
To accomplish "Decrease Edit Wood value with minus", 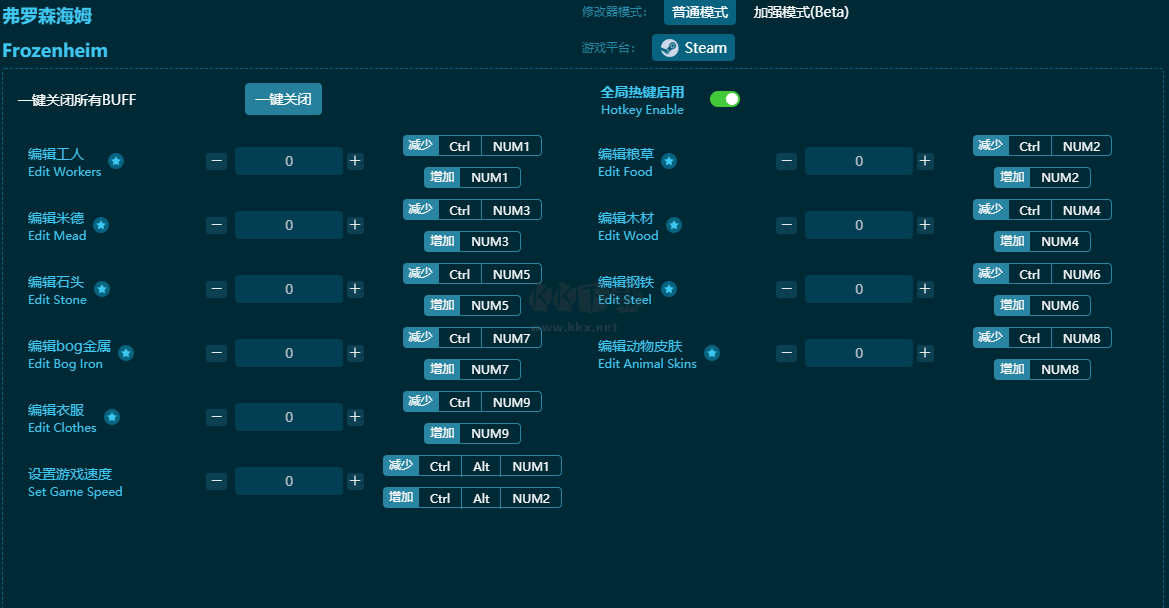I will click(x=787, y=225).
